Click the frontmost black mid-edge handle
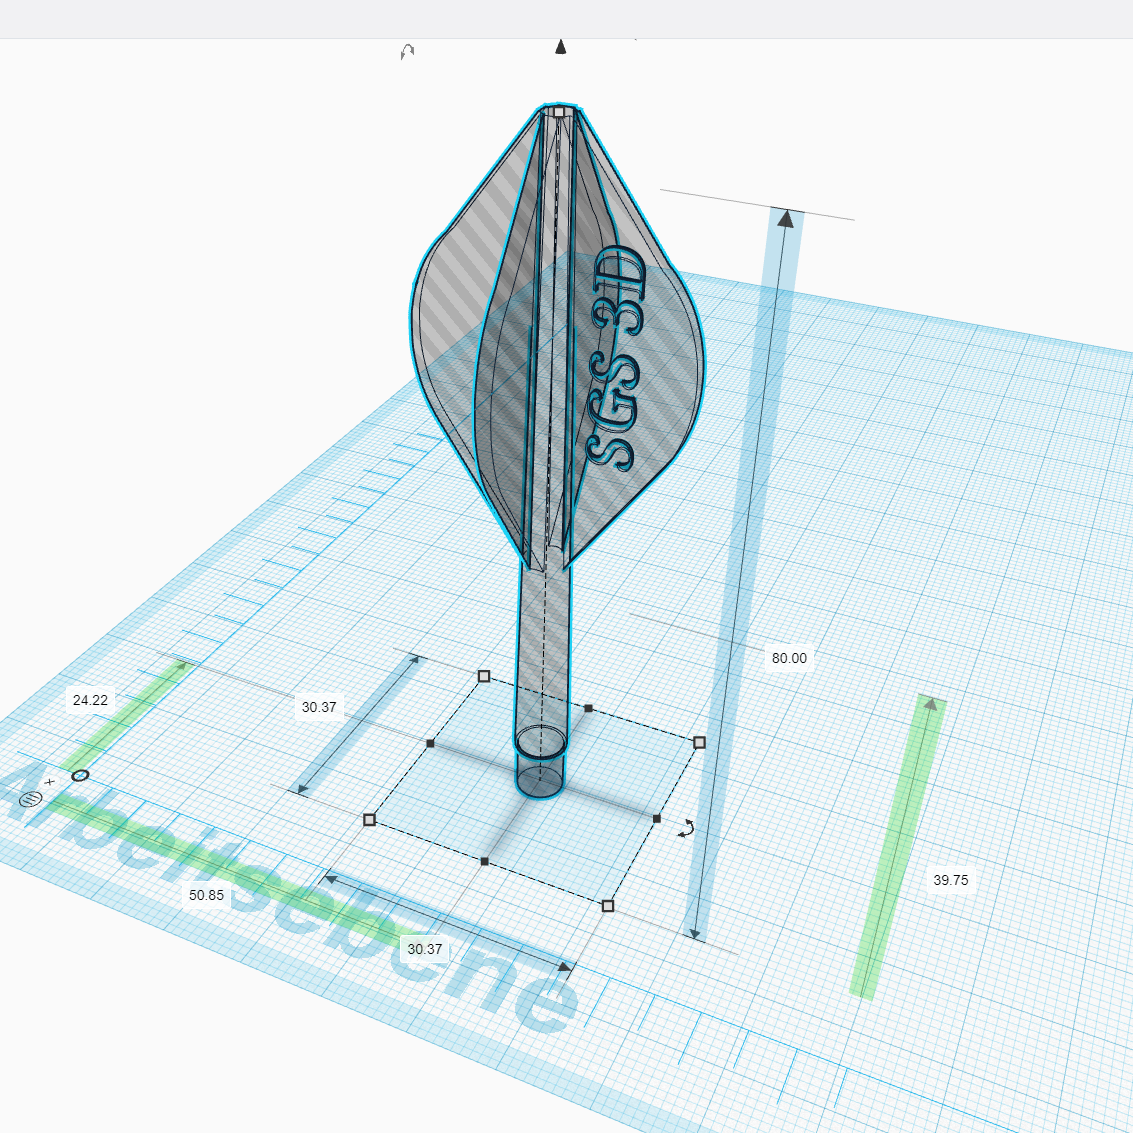This screenshot has width=1133, height=1133. [485, 861]
